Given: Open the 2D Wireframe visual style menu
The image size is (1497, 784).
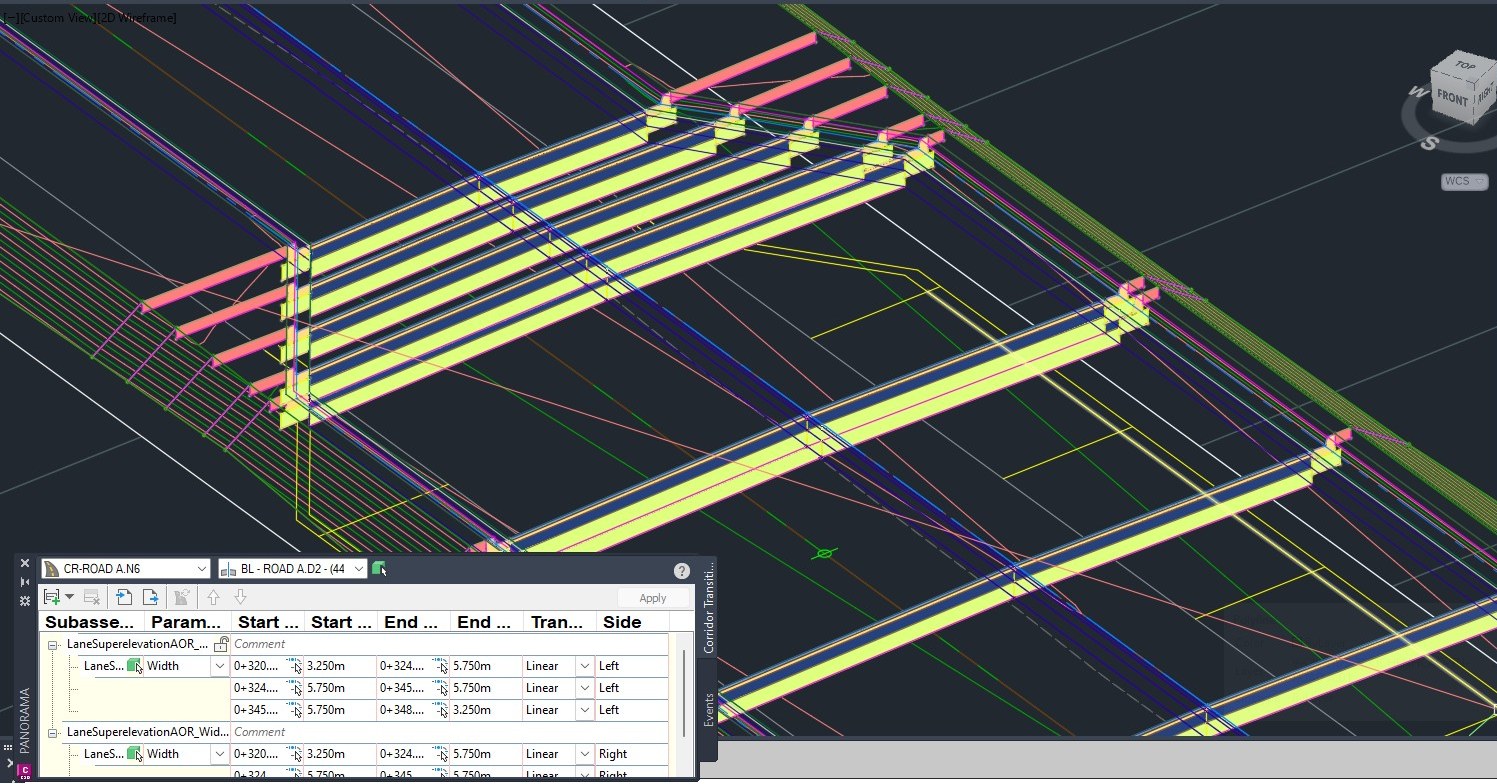Looking at the screenshot, I should pos(137,18).
